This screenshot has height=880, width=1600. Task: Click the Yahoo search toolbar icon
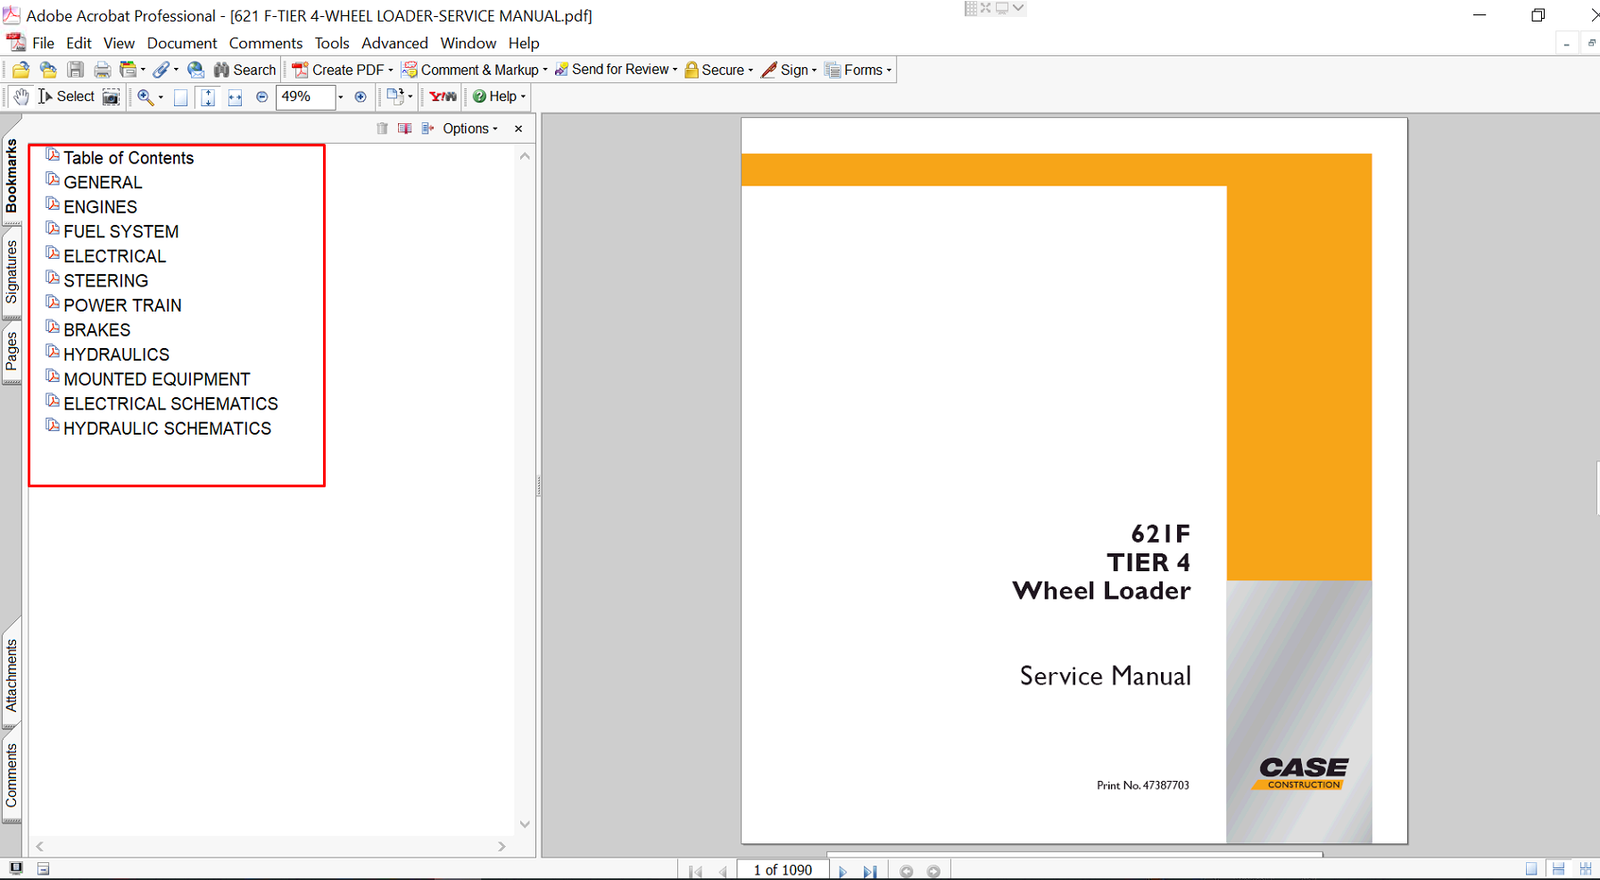(443, 97)
